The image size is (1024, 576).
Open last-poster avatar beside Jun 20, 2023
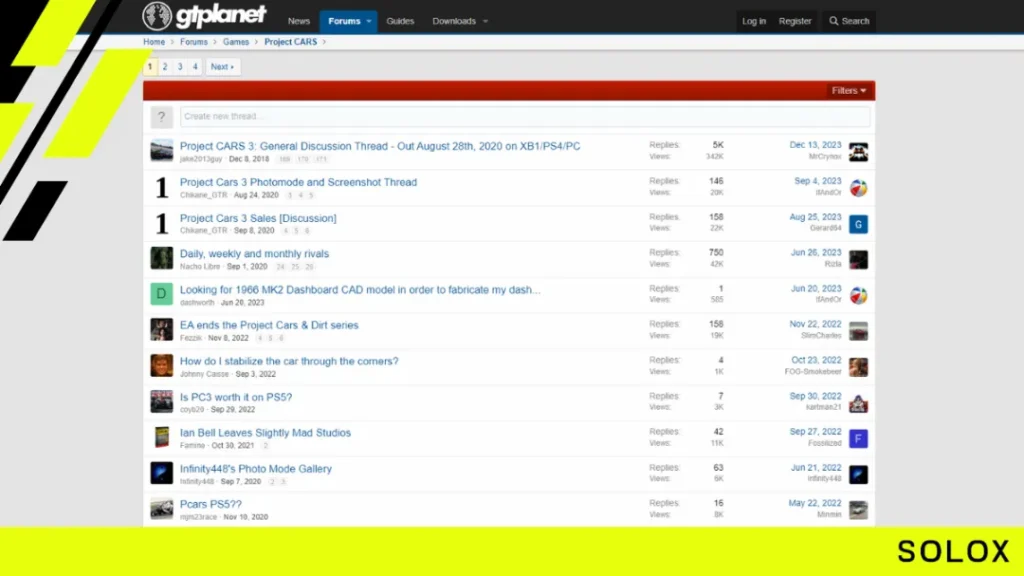[858, 295]
